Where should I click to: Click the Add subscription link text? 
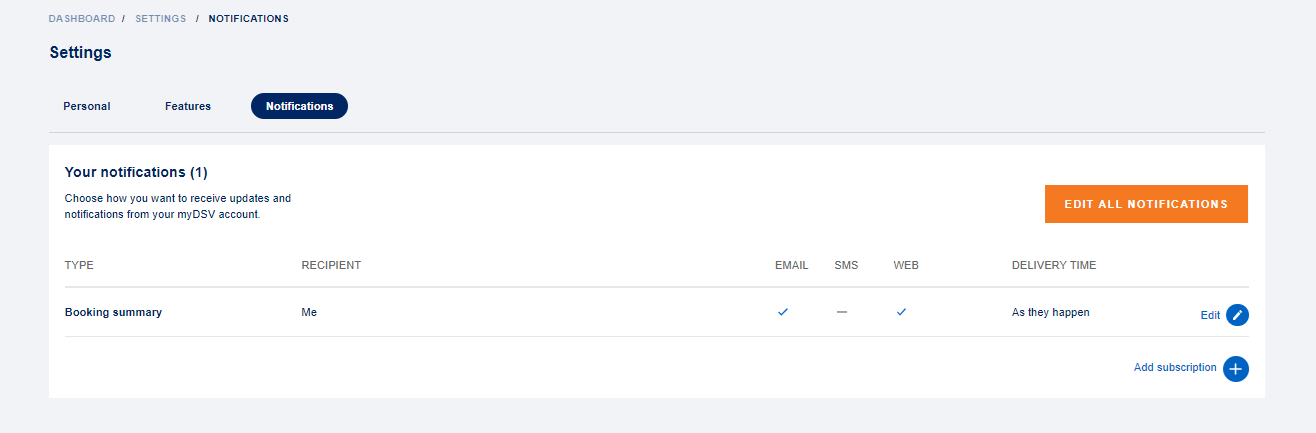pos(1175,368)
